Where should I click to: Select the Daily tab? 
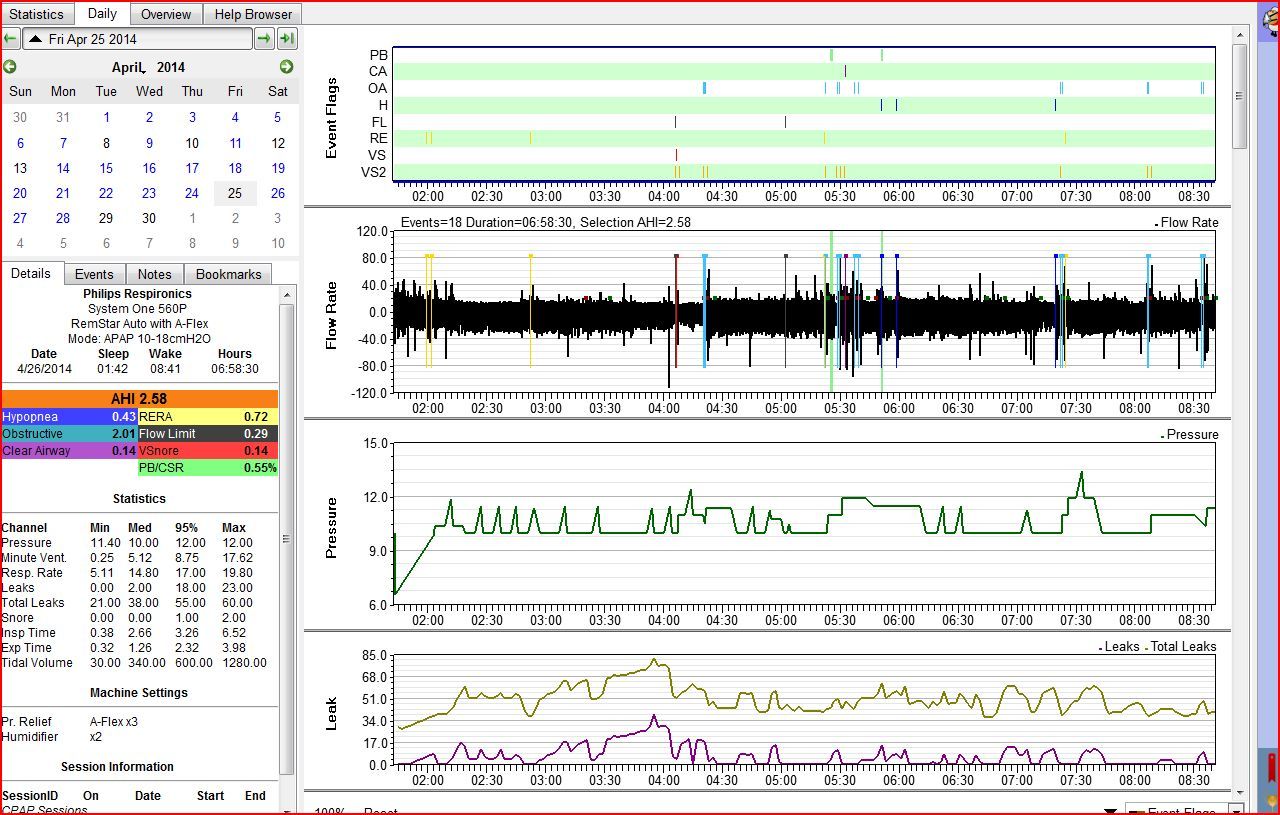point(102,13)
